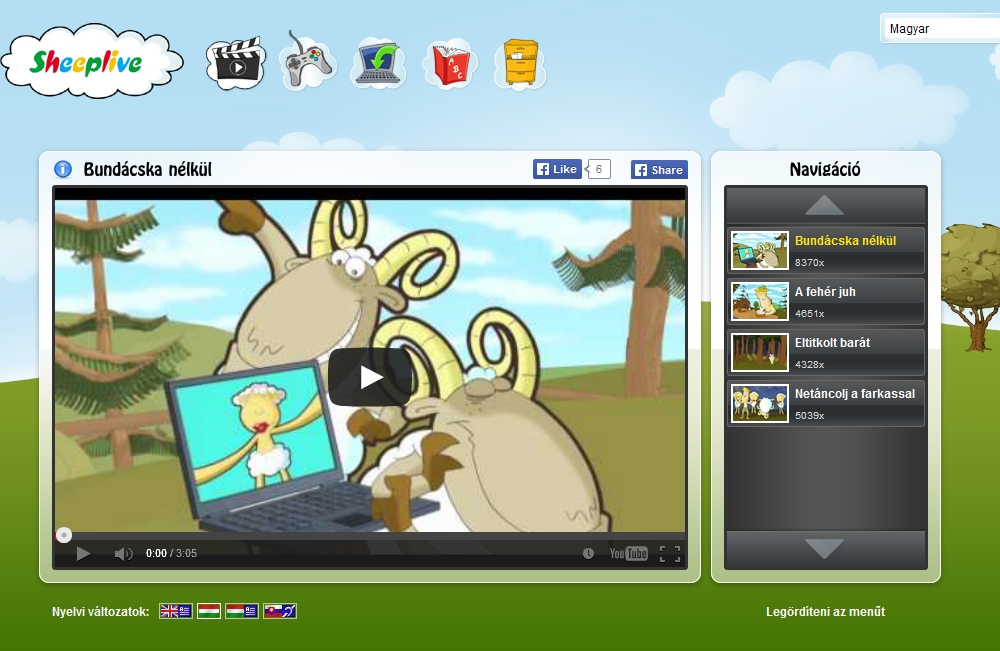
Task: Choose the Slovak sign language version flag
Action: (x=280, y=611)
